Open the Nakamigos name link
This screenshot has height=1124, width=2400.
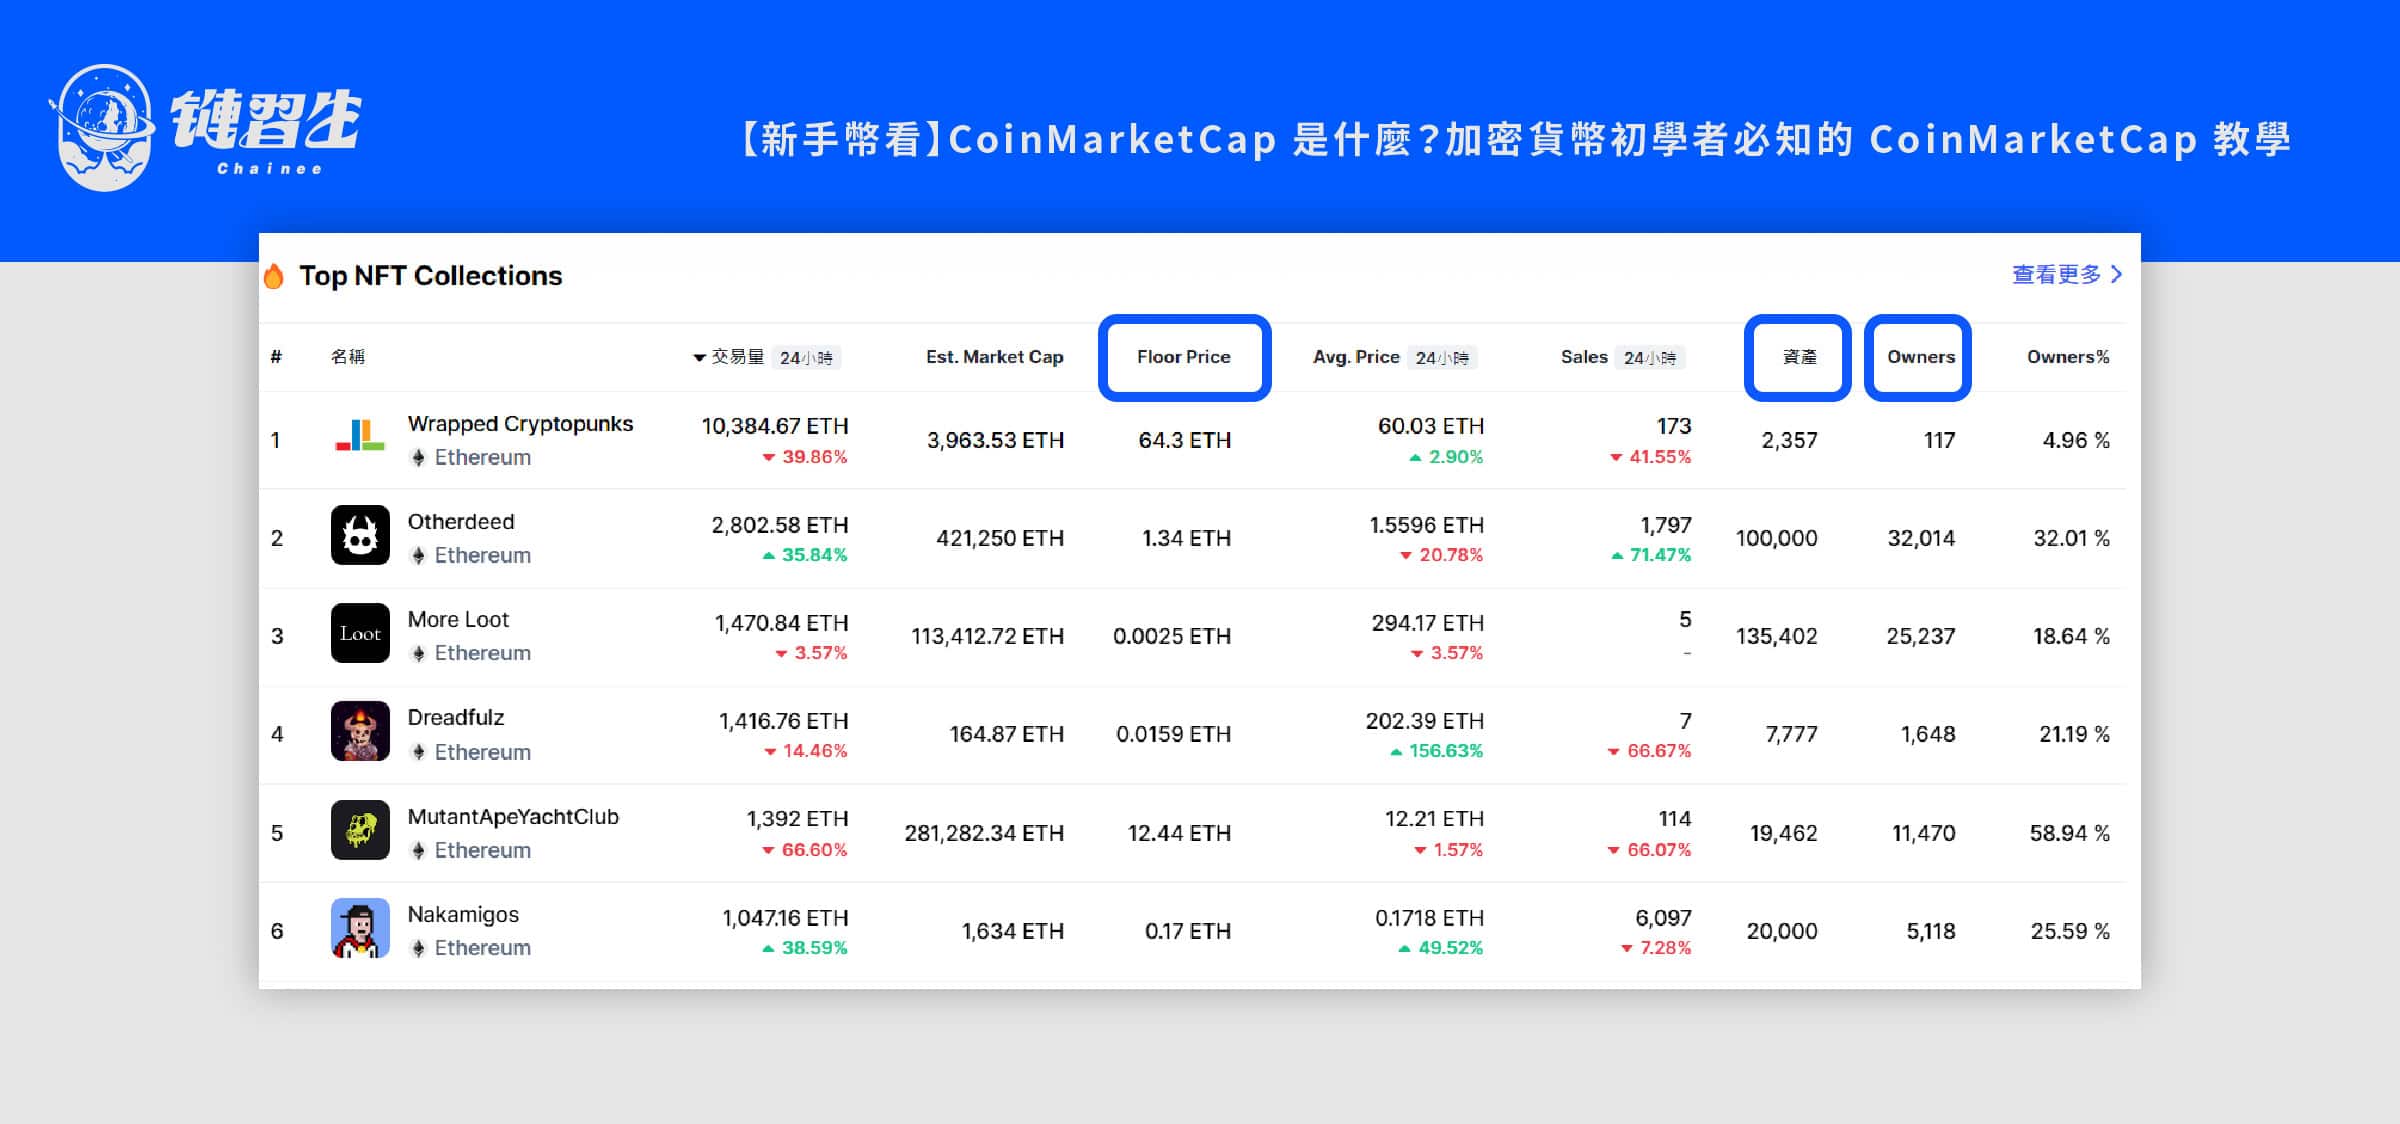point(463,915)
